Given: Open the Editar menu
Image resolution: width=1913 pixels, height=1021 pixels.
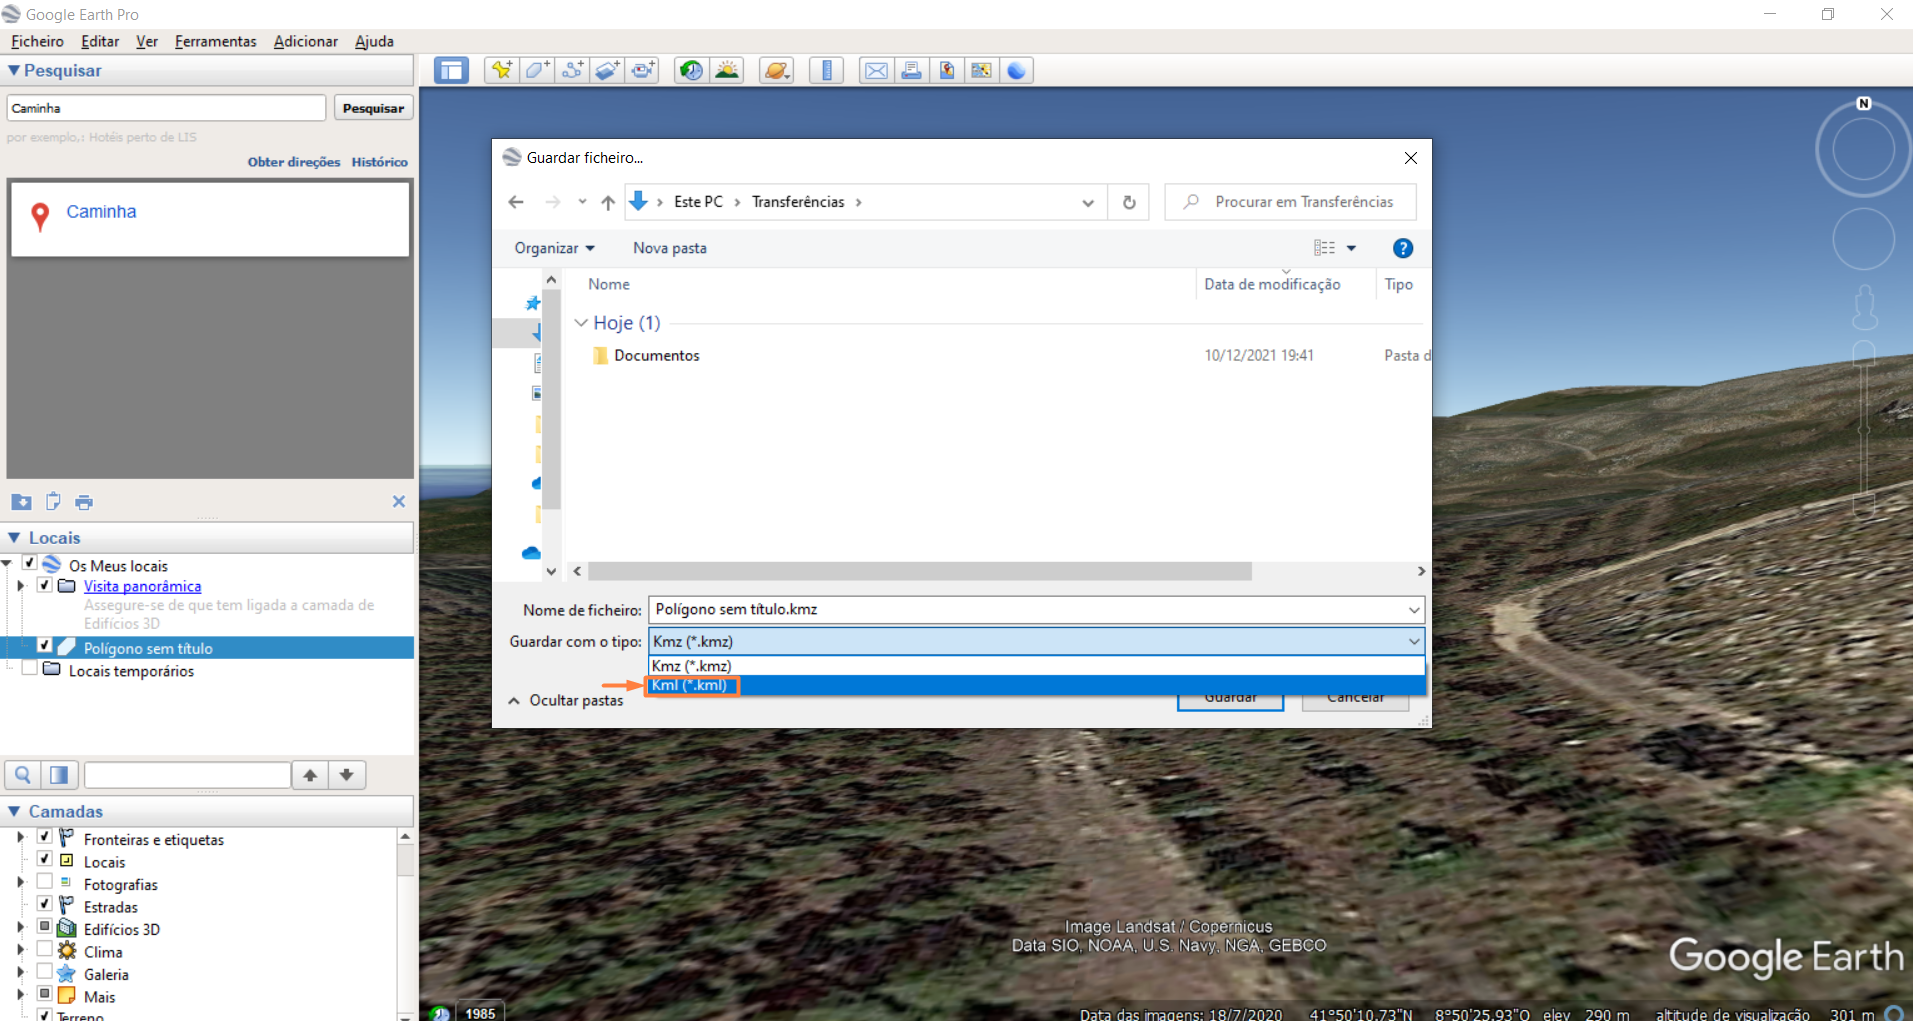Looking at the screenshot, I should (100, 41).
